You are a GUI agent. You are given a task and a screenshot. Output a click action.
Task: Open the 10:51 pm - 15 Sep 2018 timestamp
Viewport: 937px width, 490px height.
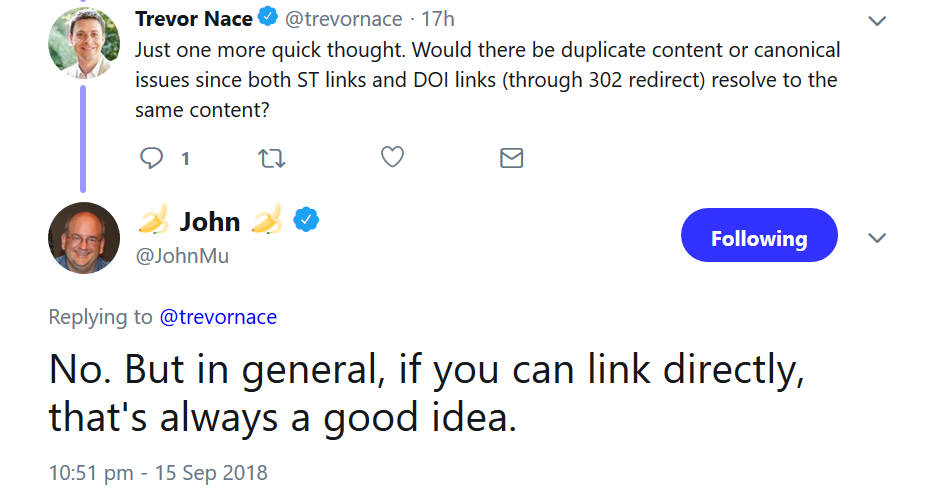pyautogui.click(x=158, y=471)
